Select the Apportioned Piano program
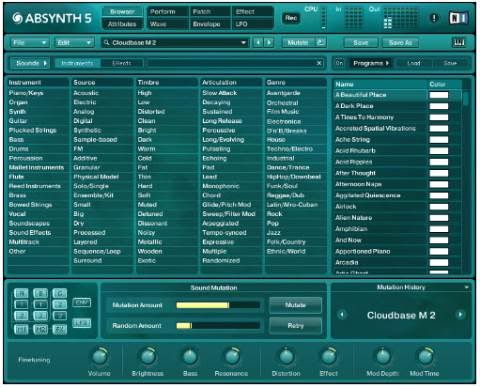Screen dimensions: 480x387 (380, 251)
